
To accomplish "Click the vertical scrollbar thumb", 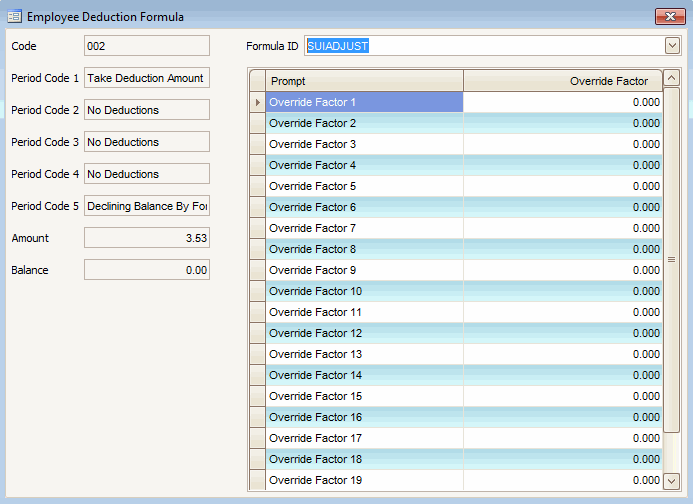I will (x=671, y=258).
